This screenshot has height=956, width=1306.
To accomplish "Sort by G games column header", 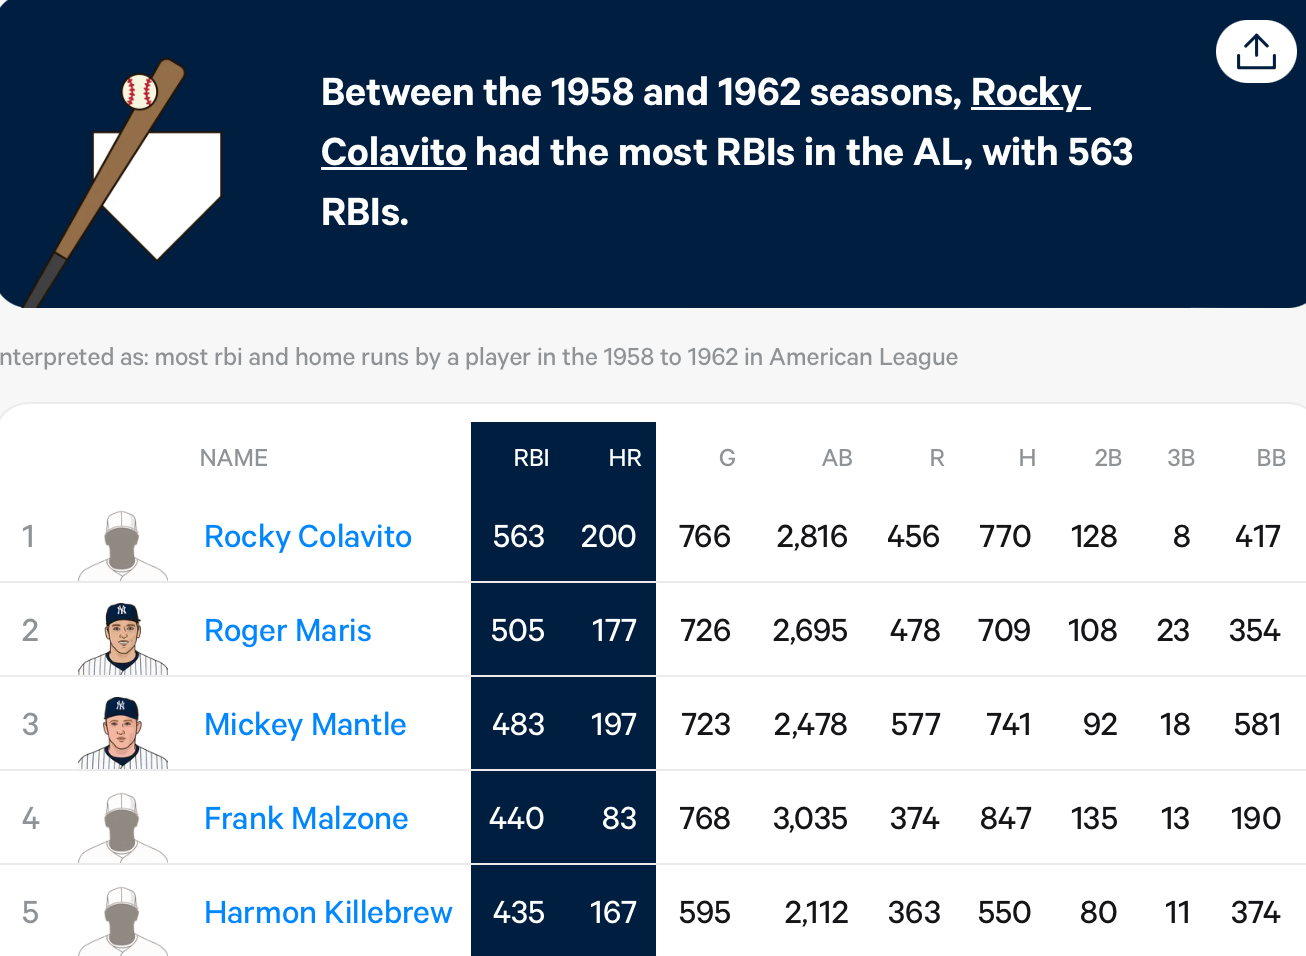I will 727,458.
